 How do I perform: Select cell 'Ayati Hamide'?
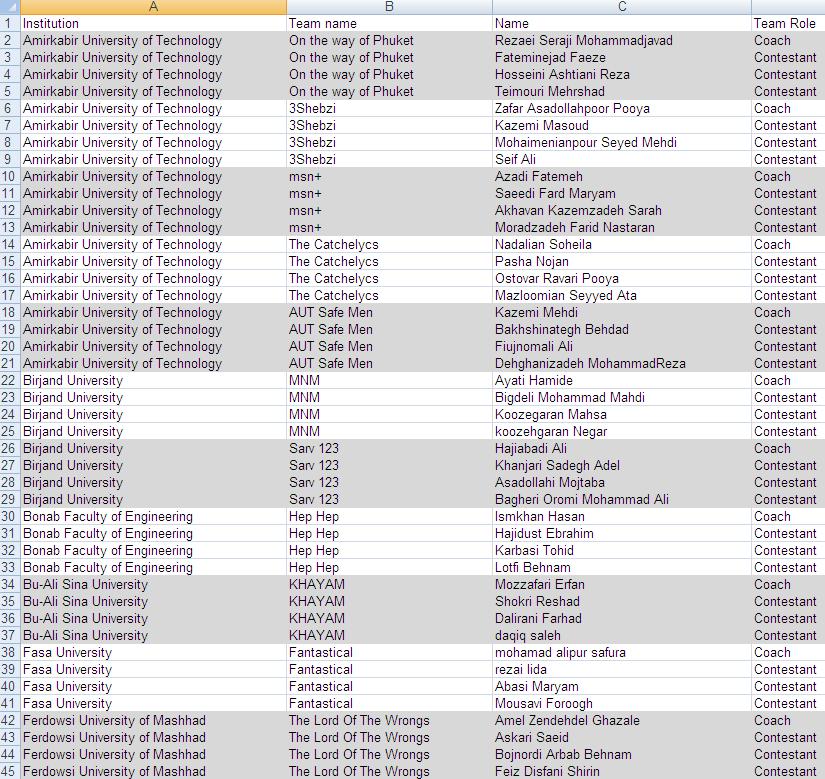point(622,380)
